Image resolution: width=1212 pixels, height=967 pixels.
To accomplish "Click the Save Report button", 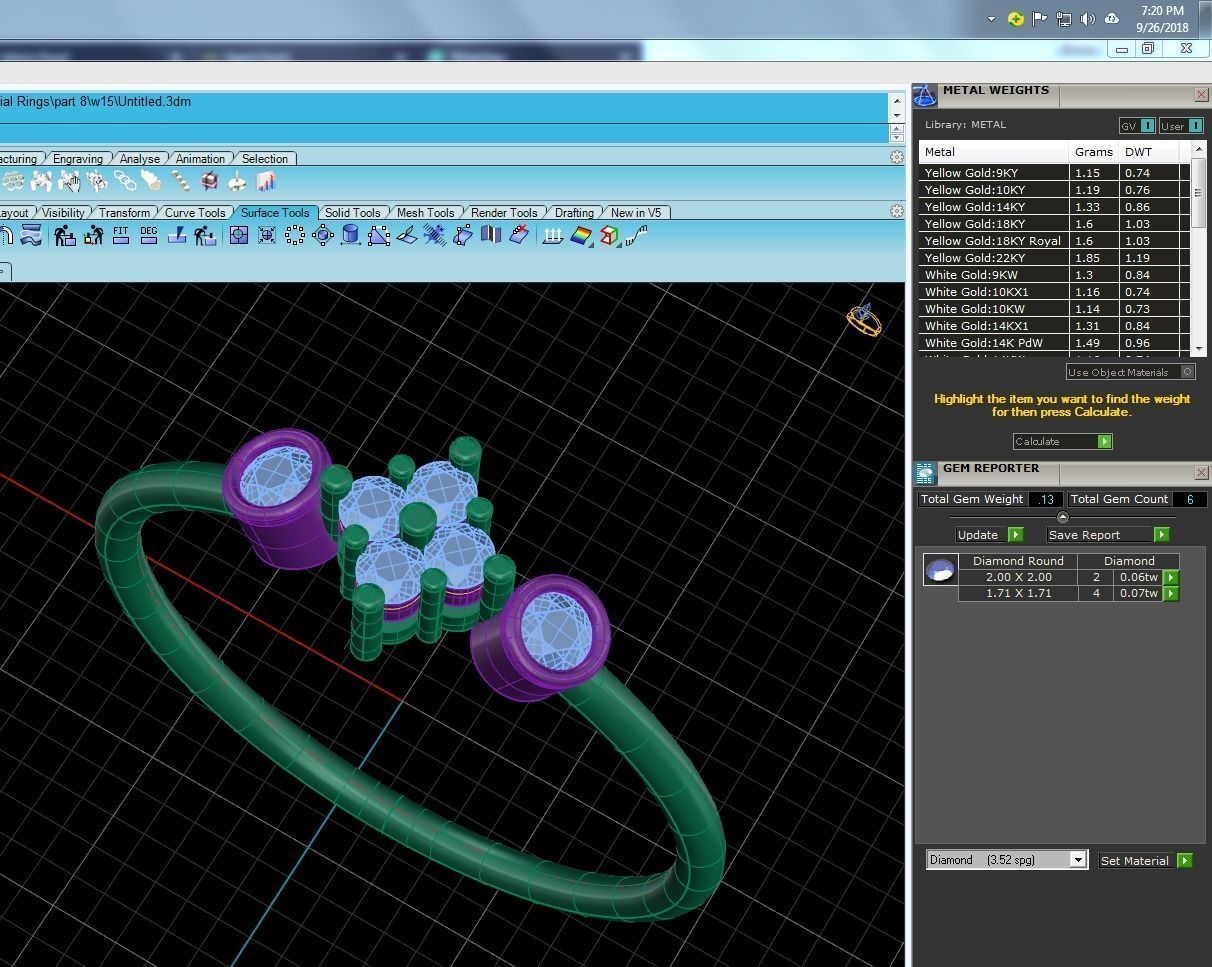I will (x=1108, y=534).
